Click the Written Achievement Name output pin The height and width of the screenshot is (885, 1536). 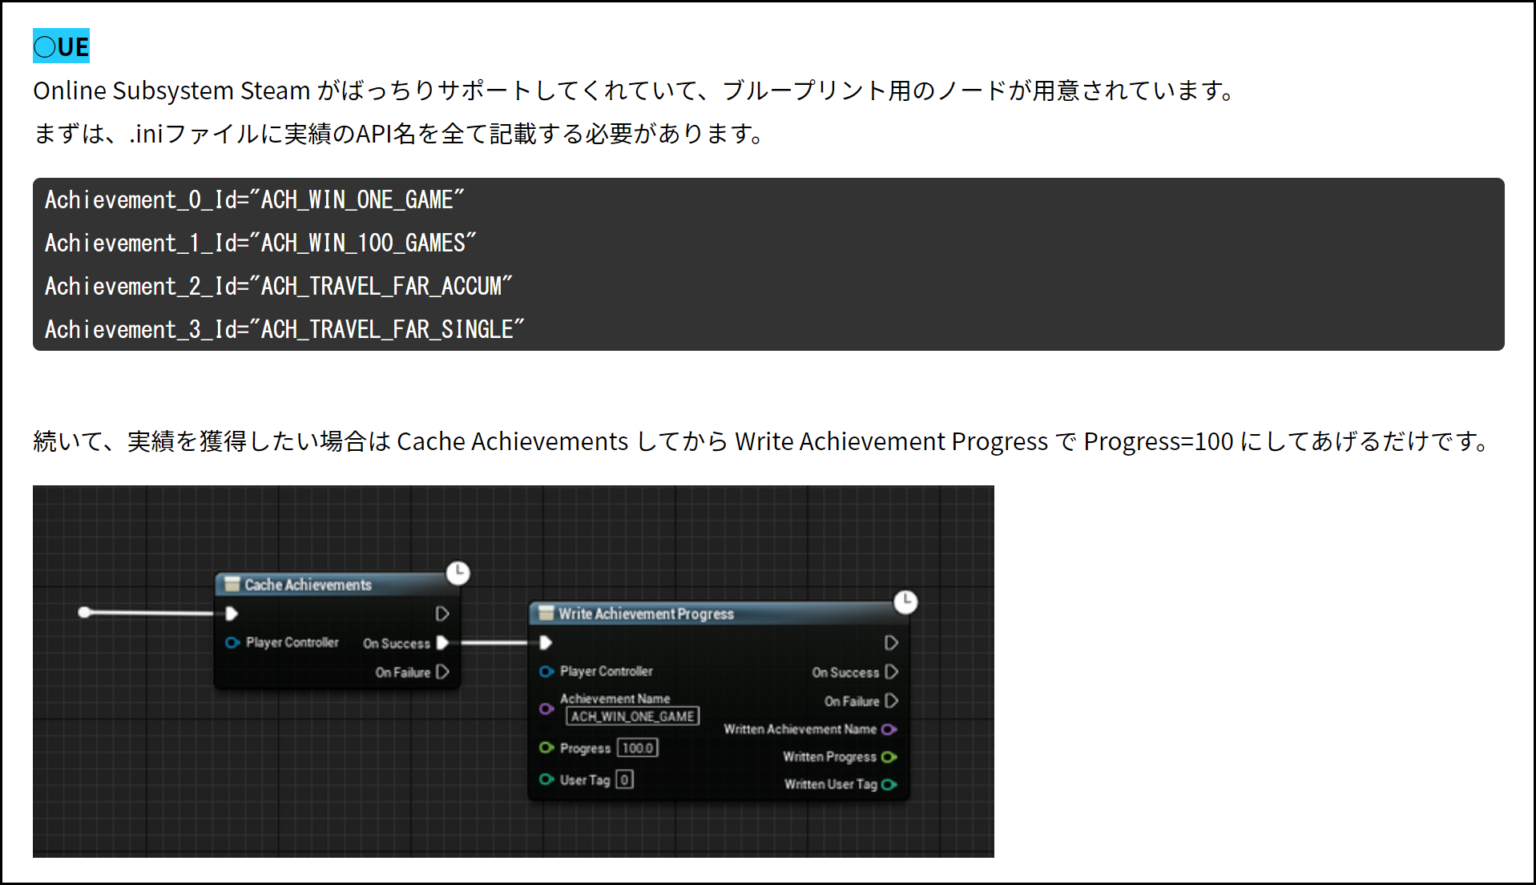[890, 729]
